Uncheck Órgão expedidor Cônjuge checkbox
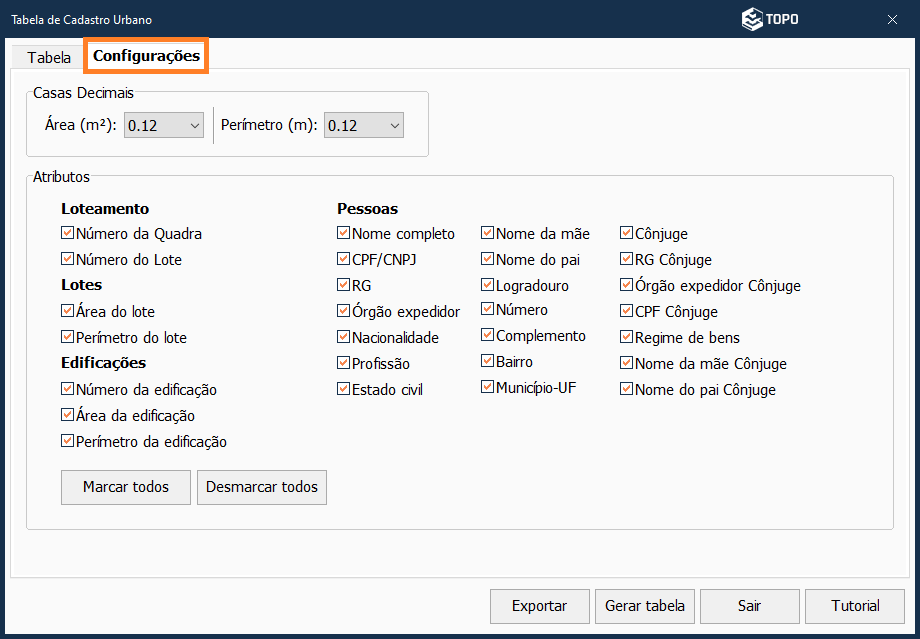The width and height of the screenshot is (920, 639). tap(627, 285)
